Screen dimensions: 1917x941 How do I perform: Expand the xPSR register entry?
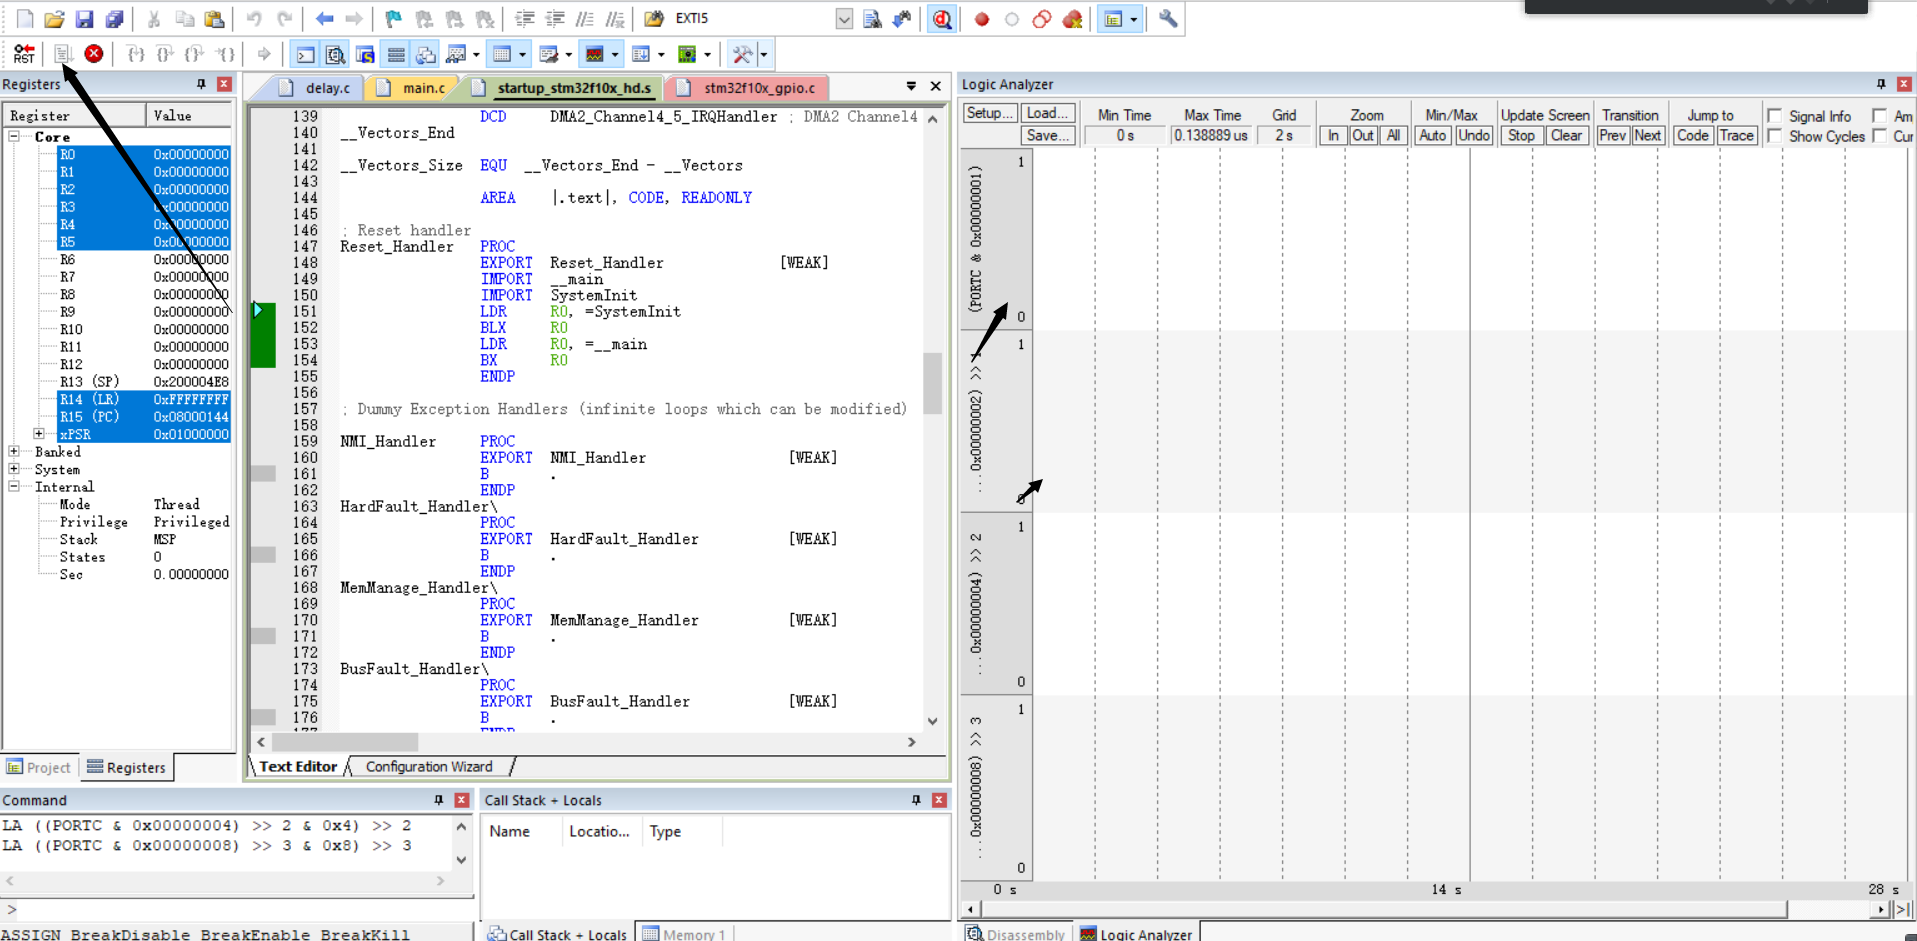tap(39, 433)
